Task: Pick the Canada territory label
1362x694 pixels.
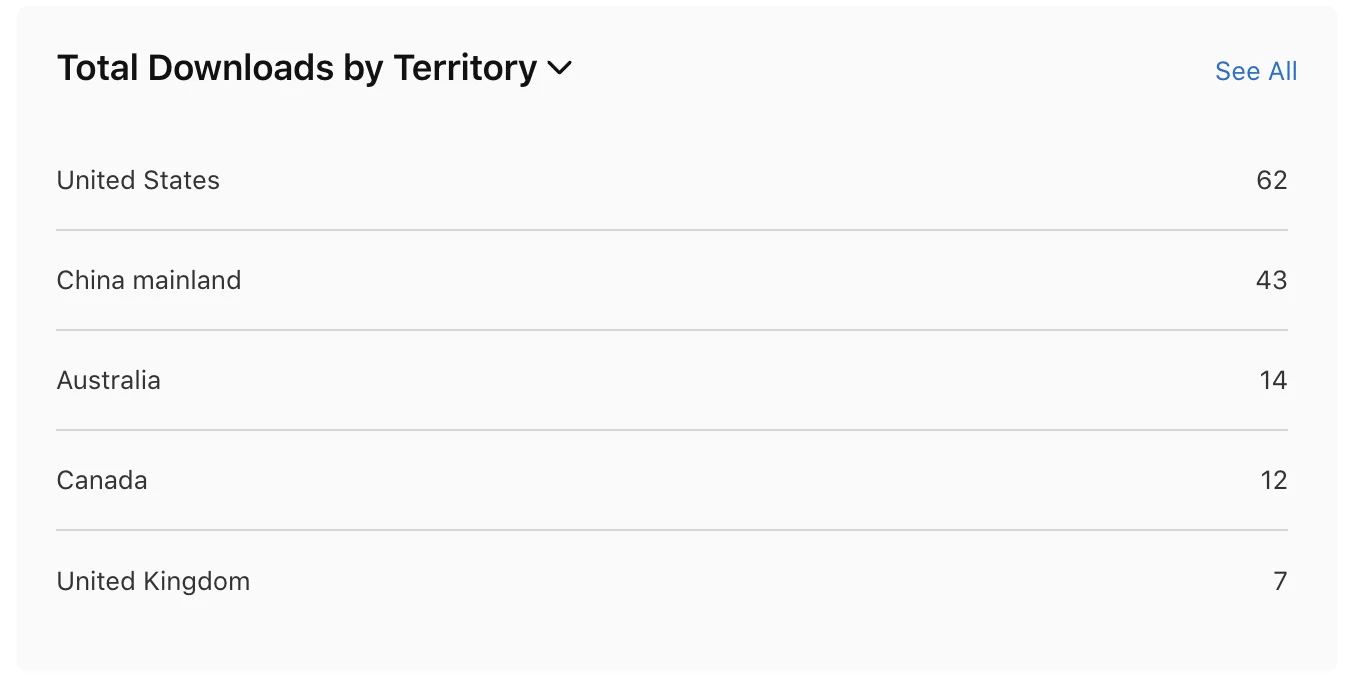Action: [x=102, y=480]
